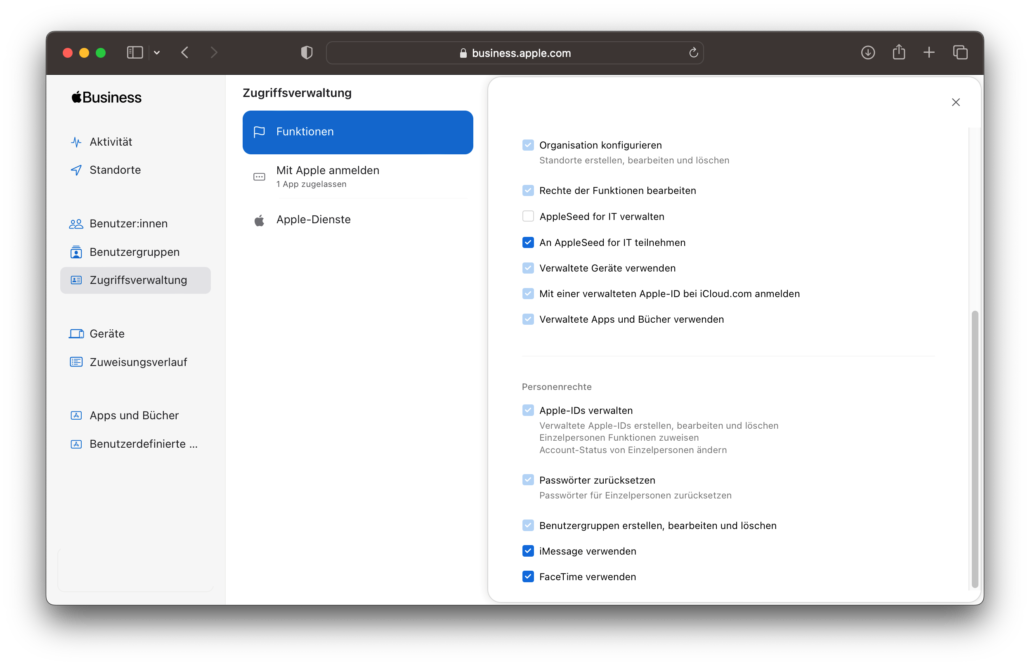Screen dimensions: 1030x666
Task: Select the Funktionen tab
Action: [357, 132]
